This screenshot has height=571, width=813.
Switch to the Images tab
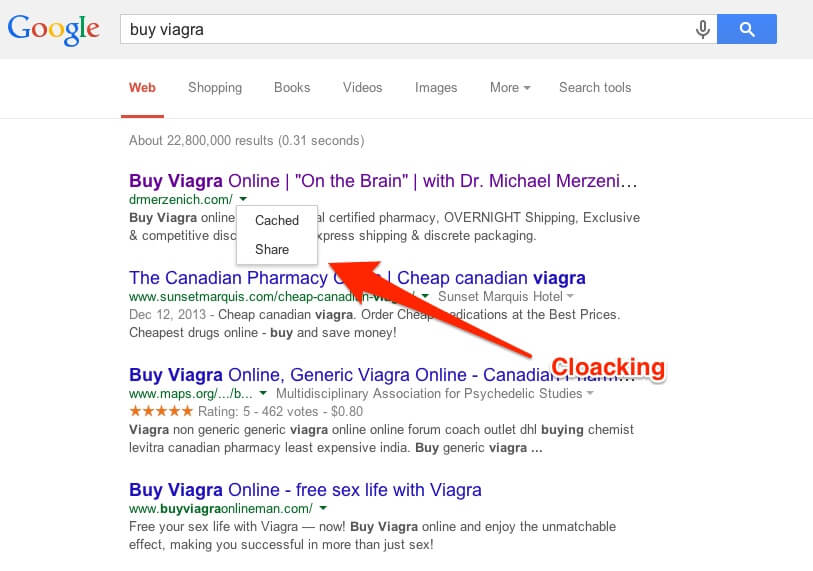point(436,88)
